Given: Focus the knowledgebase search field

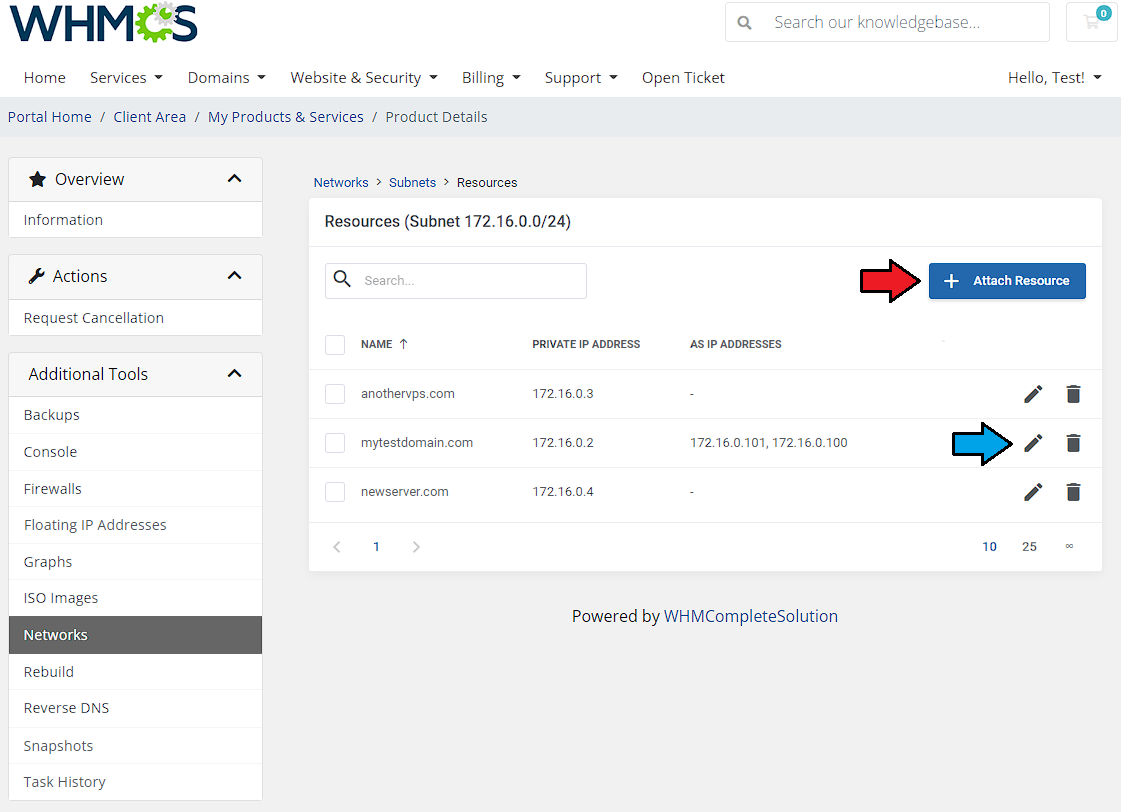Looking at the screenshot, I should tap(887, 22).
